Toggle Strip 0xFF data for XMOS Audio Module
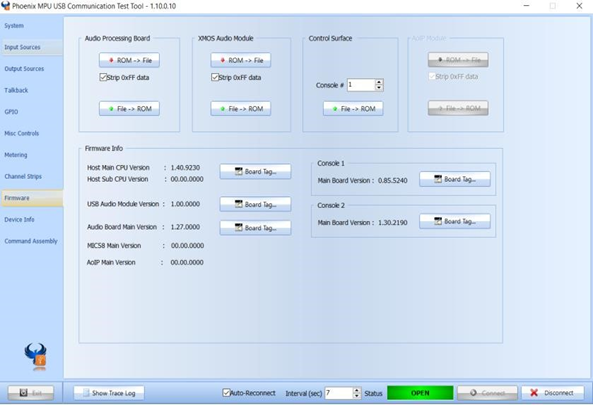Screen dimensions: 593x405 pos(215,77)
